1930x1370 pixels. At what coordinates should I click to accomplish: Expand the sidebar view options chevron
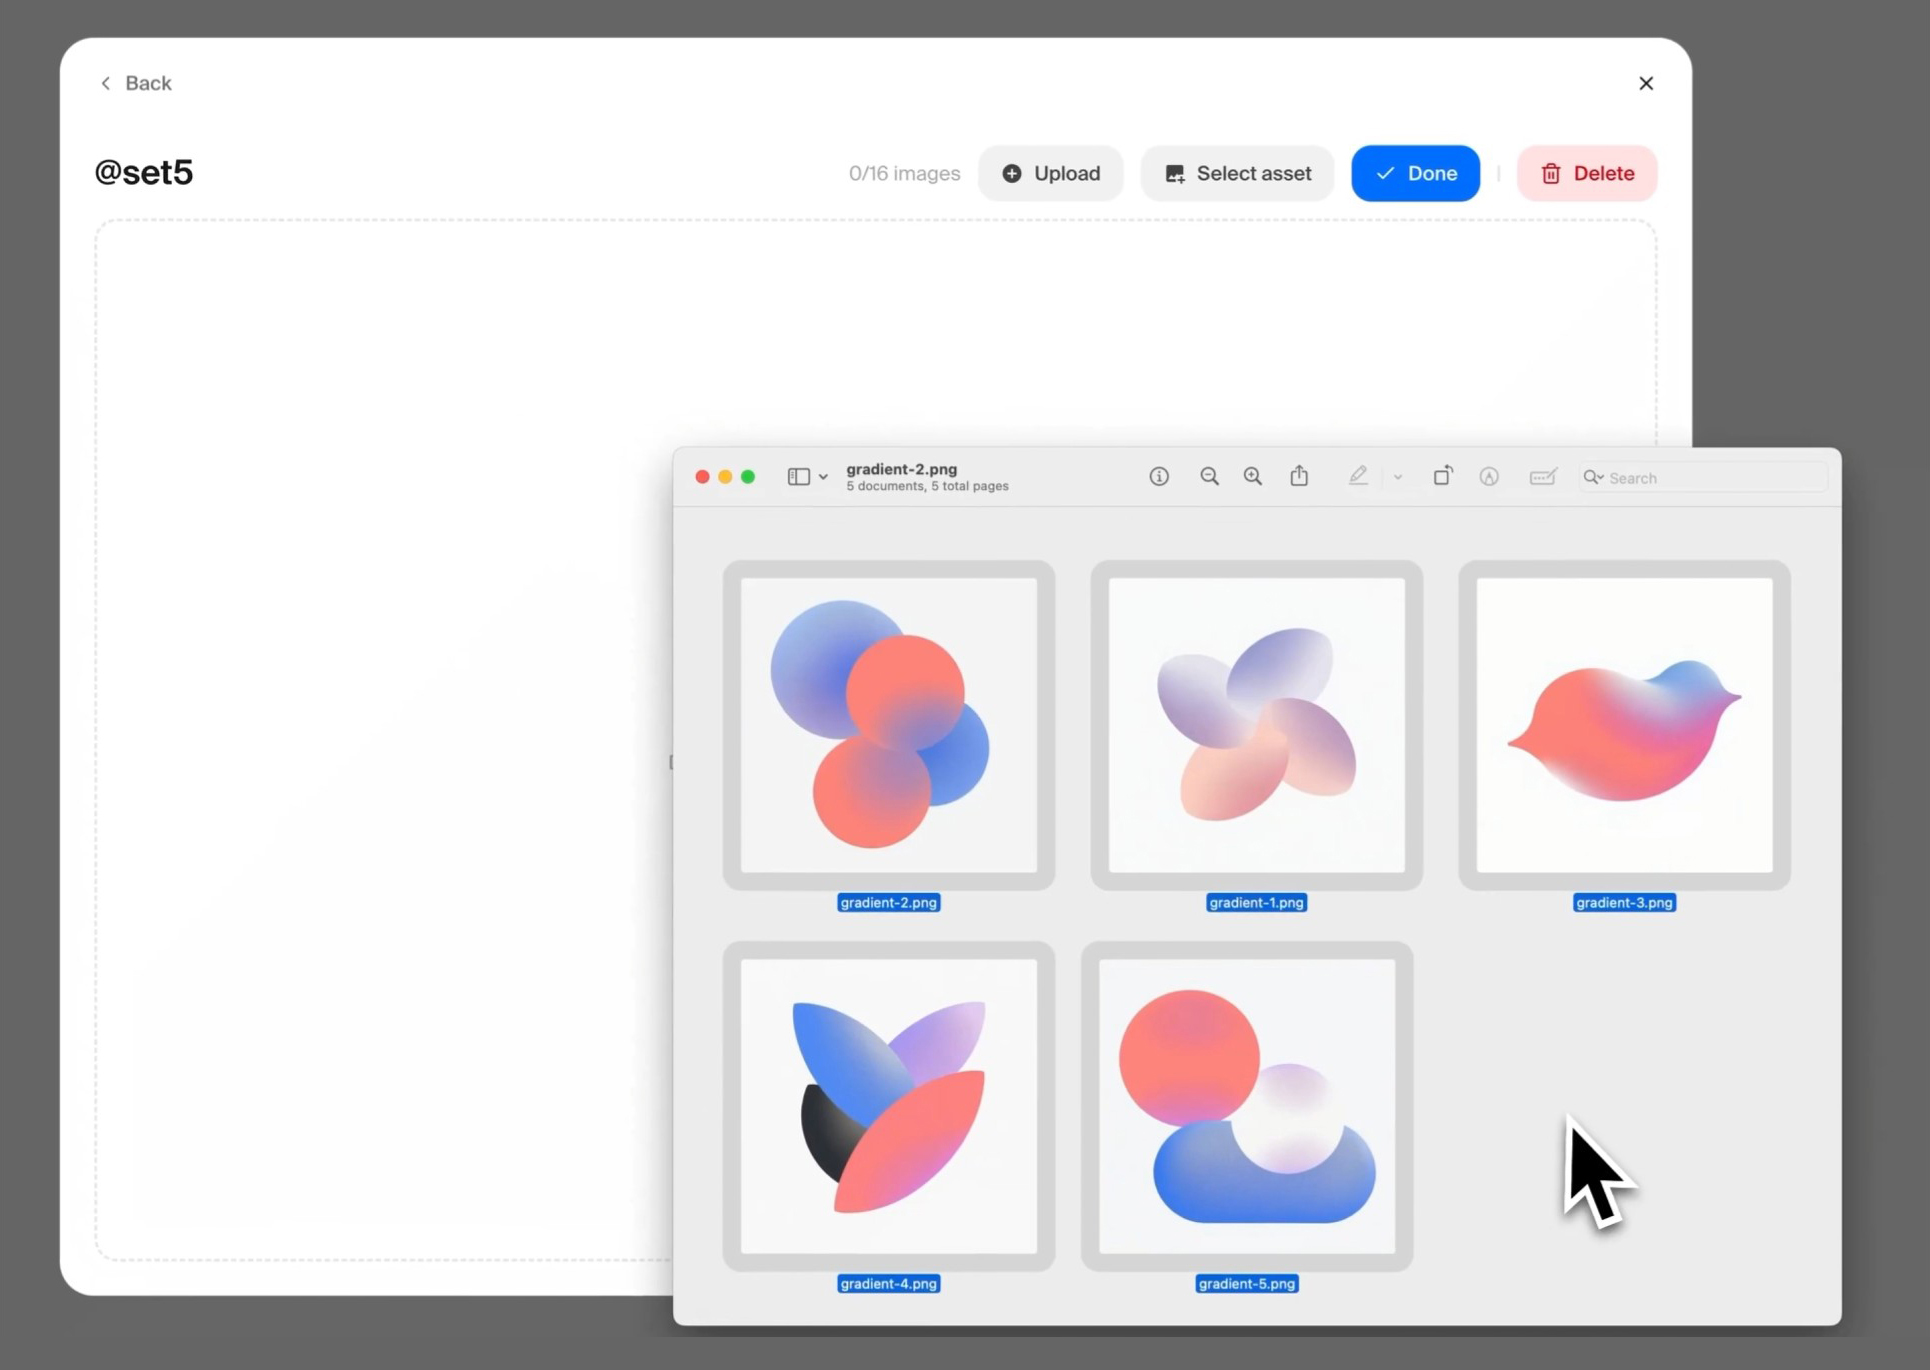click(823, 478)
